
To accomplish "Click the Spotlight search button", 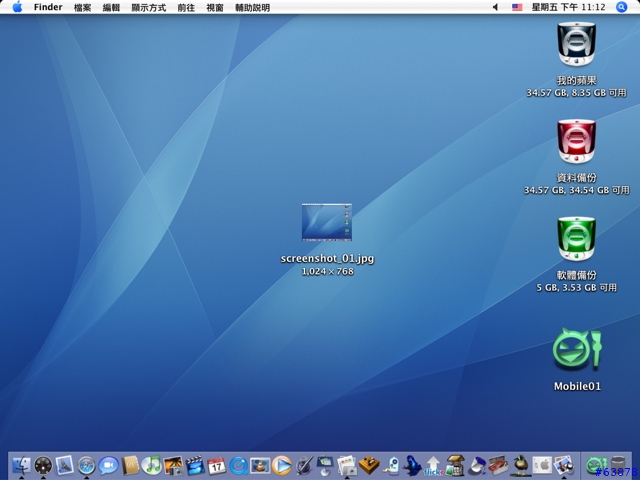I will (622, 7).
